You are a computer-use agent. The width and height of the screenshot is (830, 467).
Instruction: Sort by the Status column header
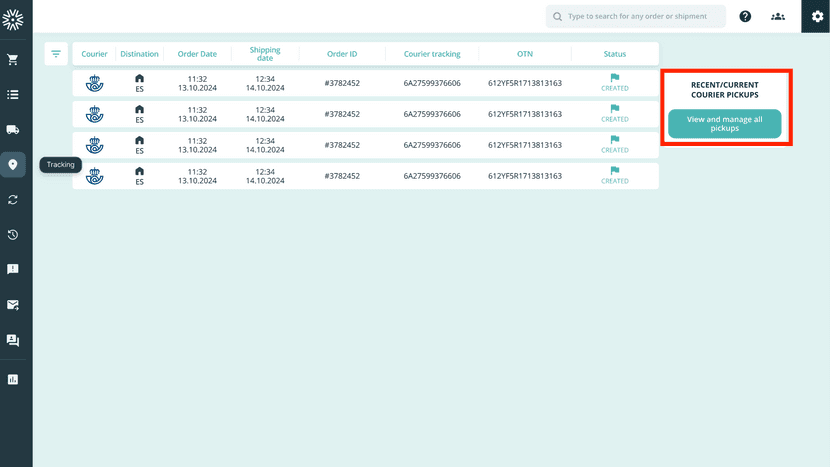[615, 54]
